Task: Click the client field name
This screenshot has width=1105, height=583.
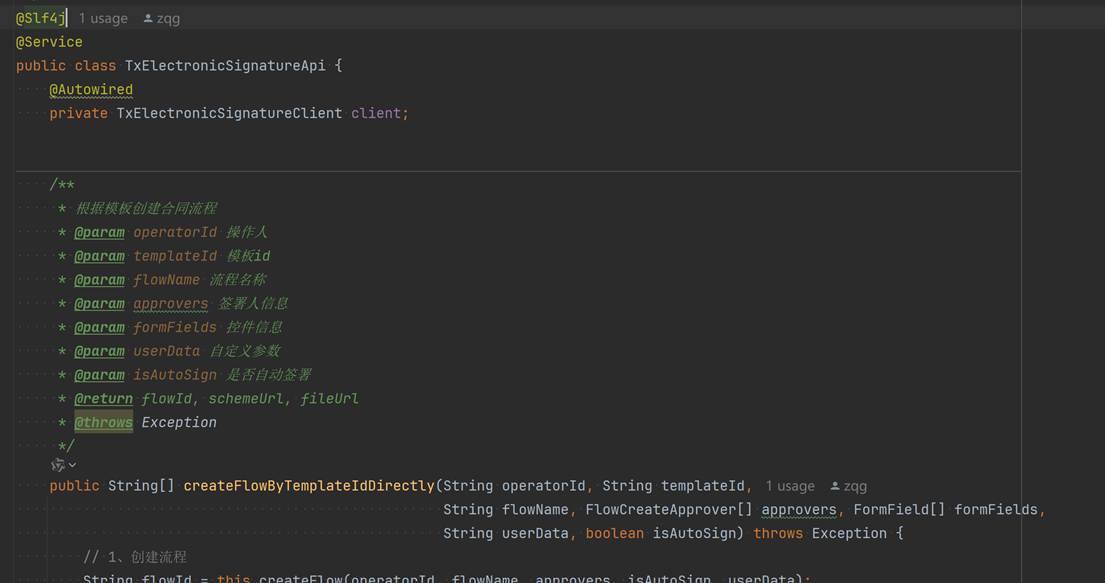Action: point(376,114)
